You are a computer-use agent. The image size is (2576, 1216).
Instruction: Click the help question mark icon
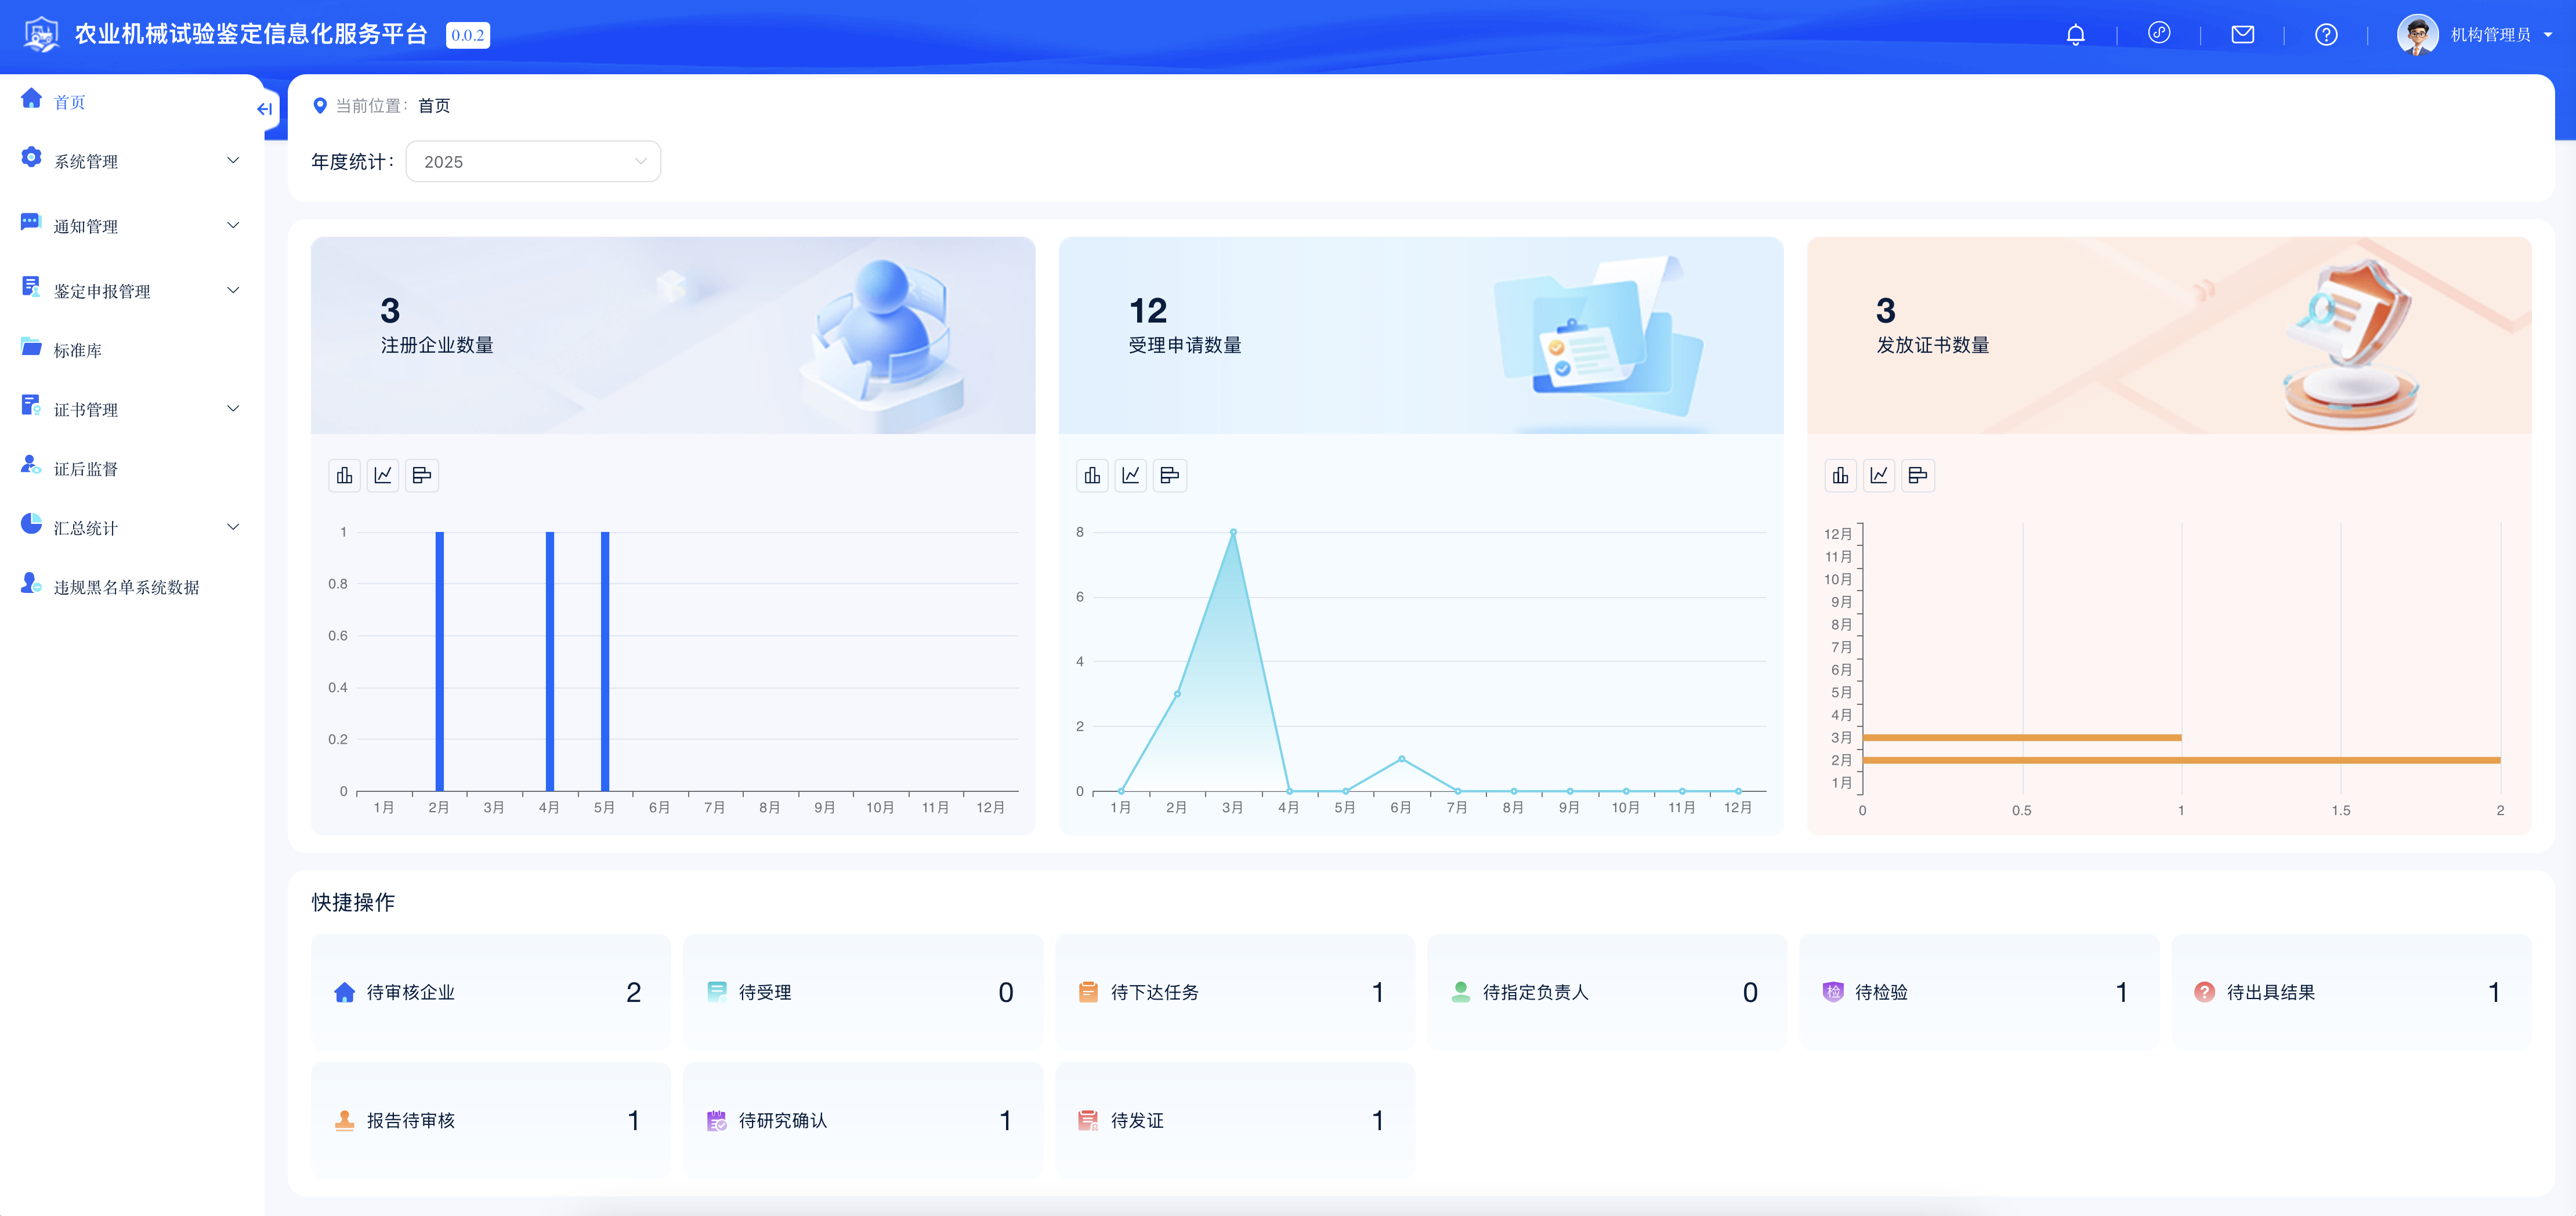[x=2326, y=35]
